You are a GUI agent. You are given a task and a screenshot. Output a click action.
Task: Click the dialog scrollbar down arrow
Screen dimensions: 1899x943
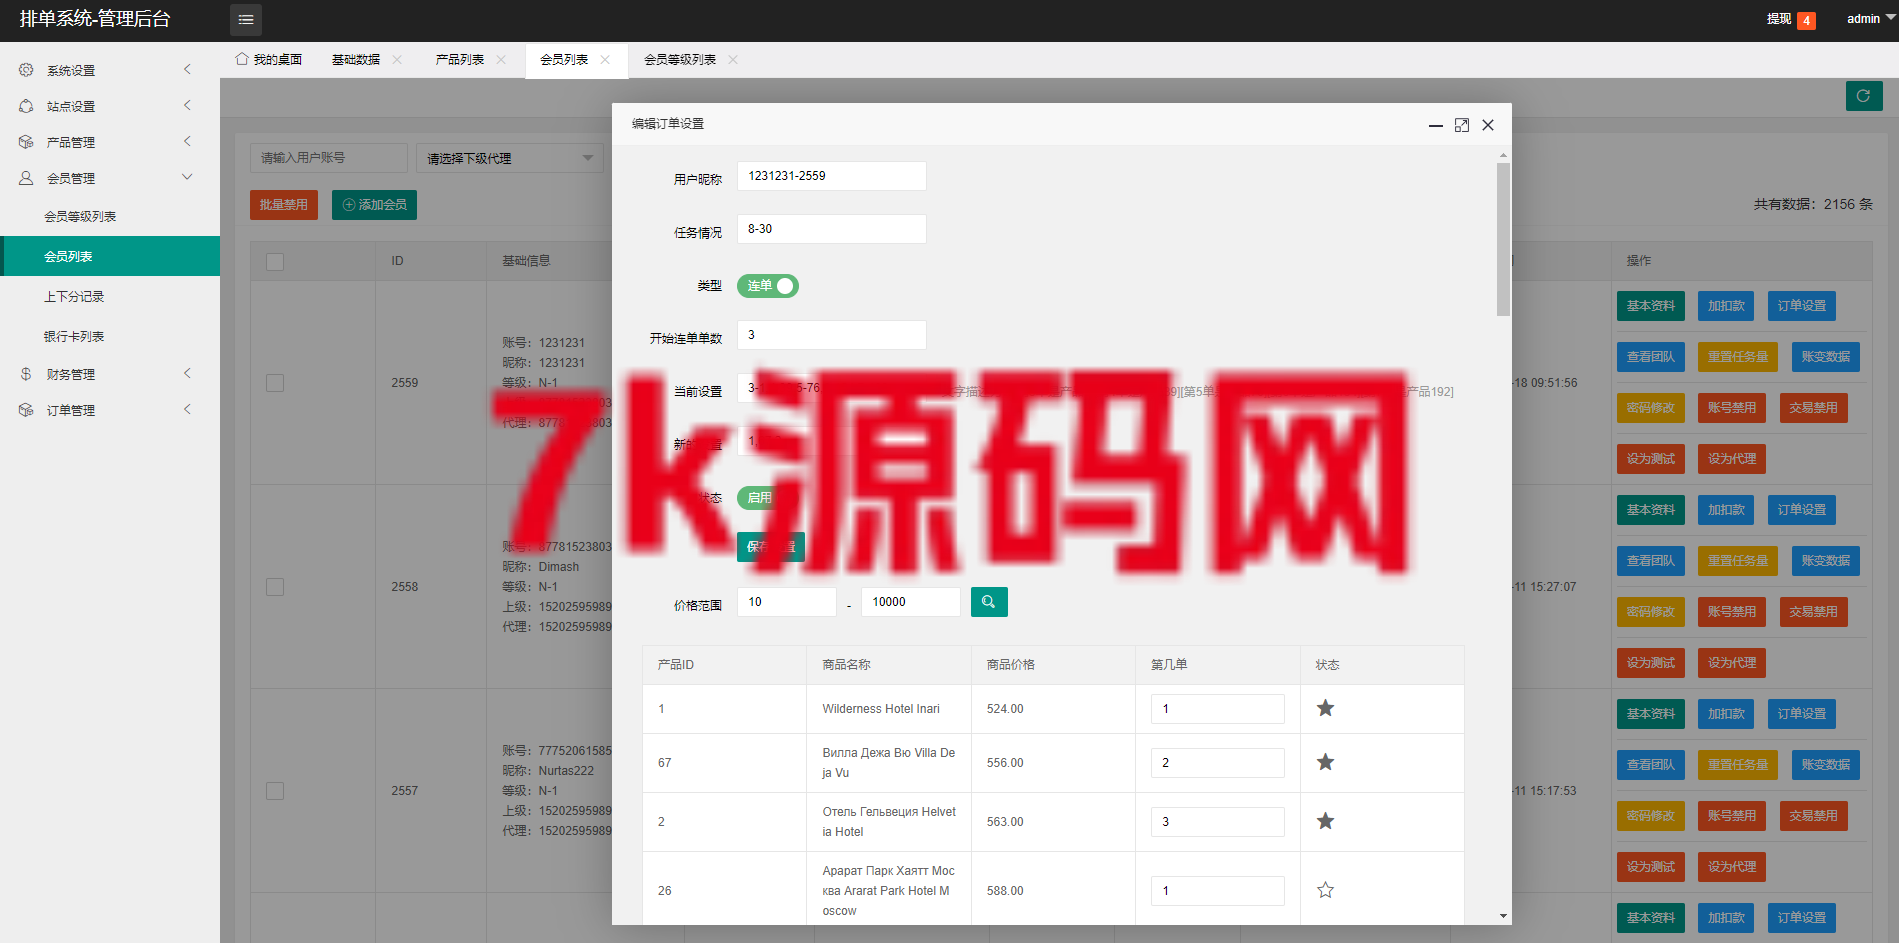[x=1503, y=916]
